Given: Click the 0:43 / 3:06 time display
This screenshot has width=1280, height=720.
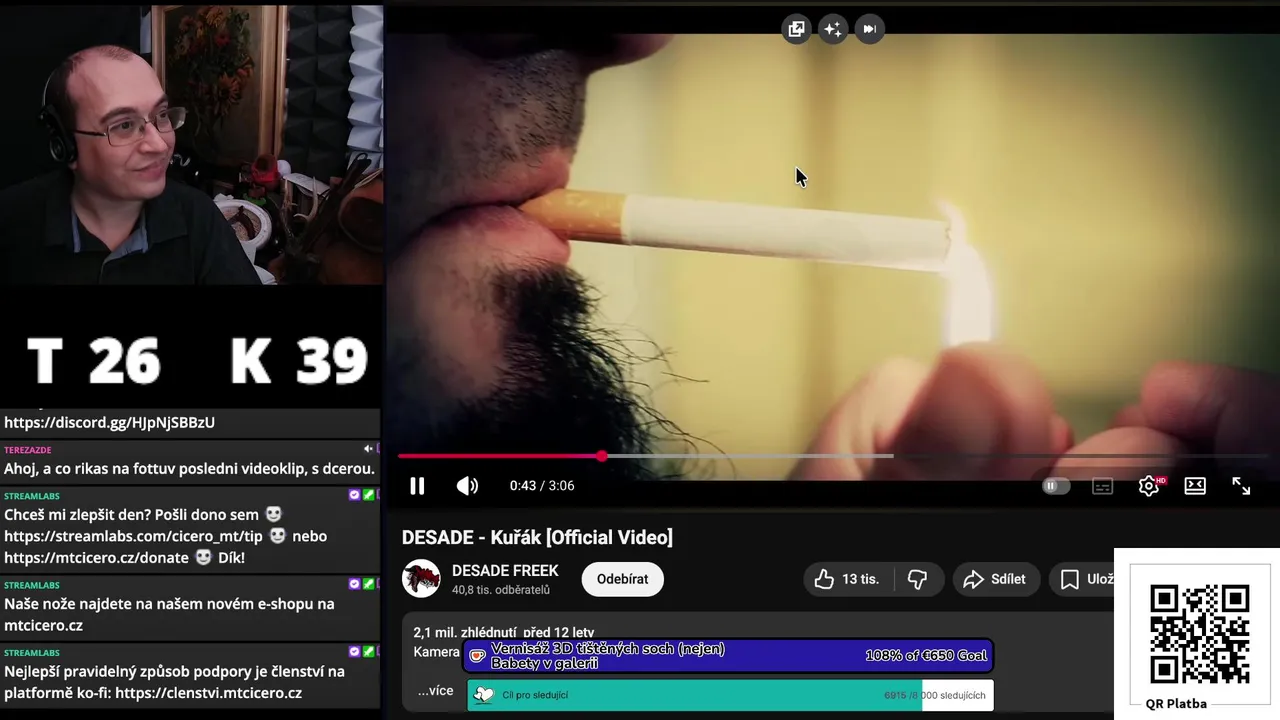Looking at the screenshot, I should tap(542, 486).
